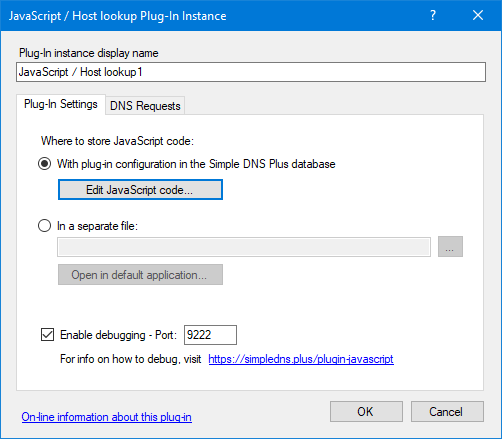Toggle the Enable debugging checkbox
Screen dimensions: 502x439
(47, 335)
